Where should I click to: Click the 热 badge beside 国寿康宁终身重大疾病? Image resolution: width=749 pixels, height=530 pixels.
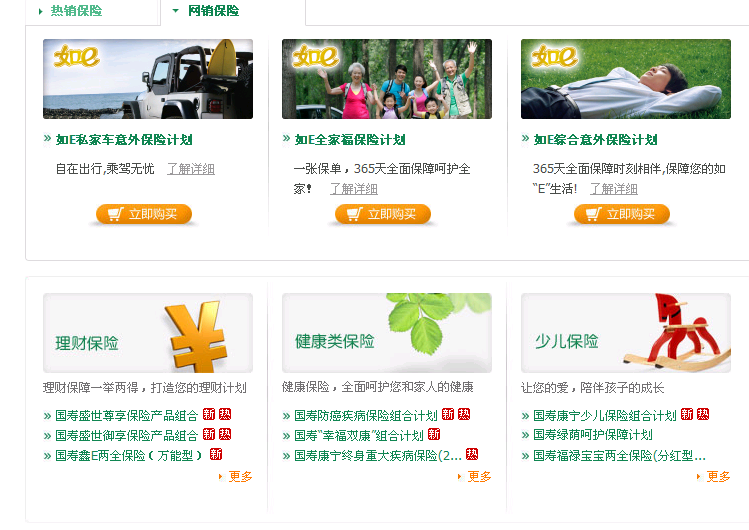[472, 454]
